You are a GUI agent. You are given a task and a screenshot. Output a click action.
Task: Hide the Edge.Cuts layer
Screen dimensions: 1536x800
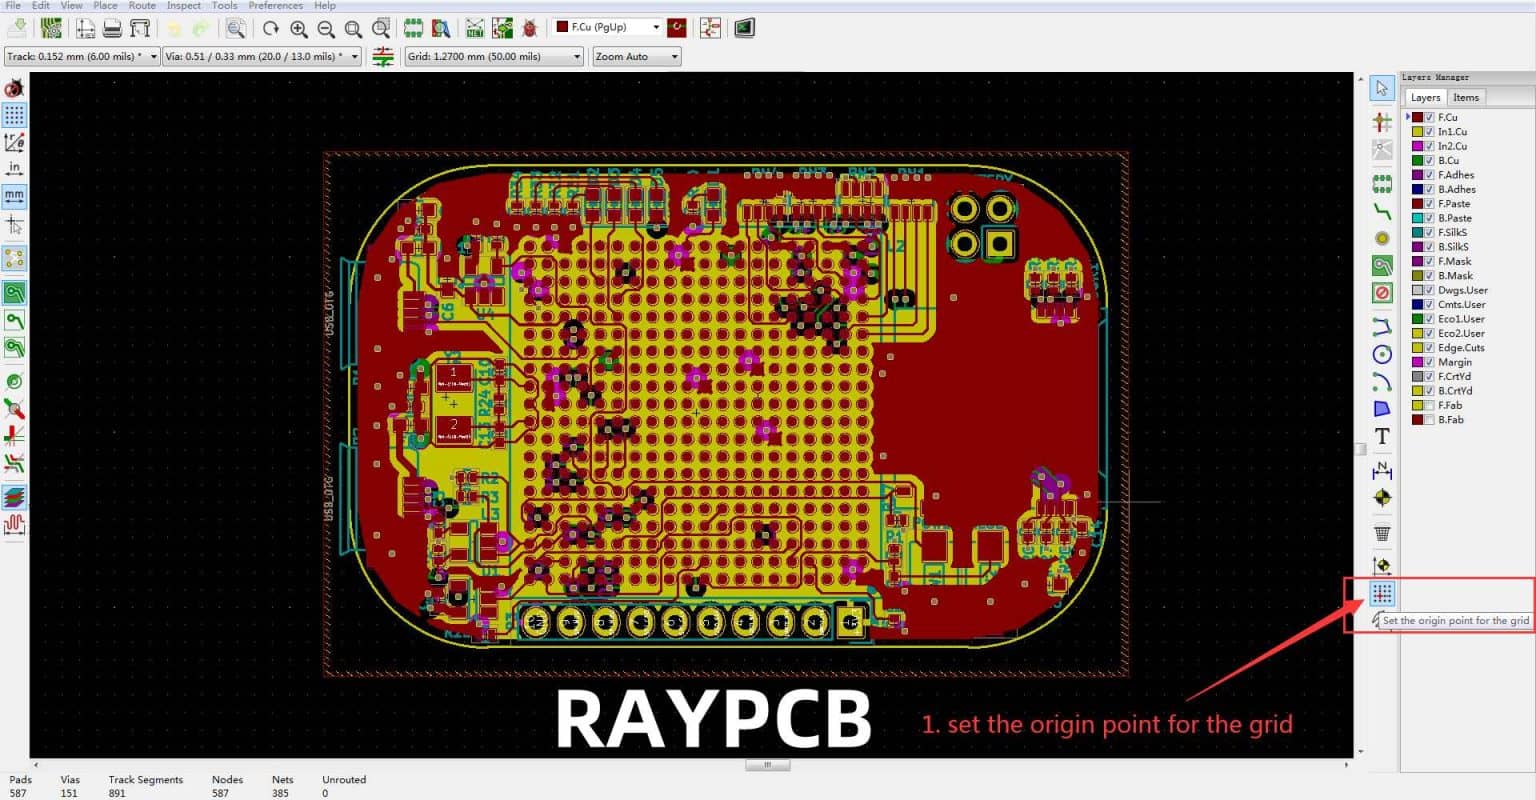(1430, 347)
